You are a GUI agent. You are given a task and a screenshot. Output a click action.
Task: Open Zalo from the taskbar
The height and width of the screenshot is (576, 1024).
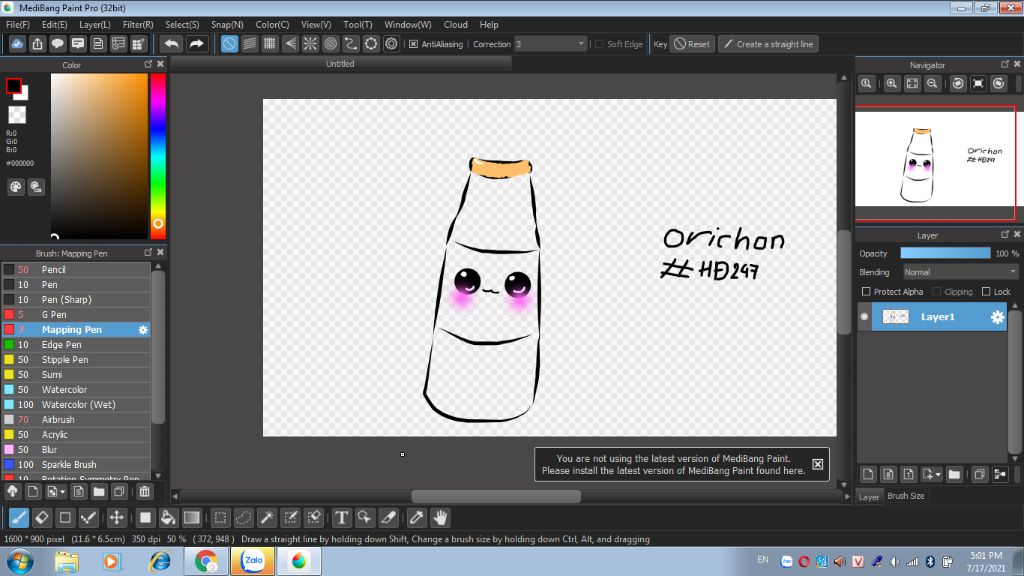(x=253, y=561)
